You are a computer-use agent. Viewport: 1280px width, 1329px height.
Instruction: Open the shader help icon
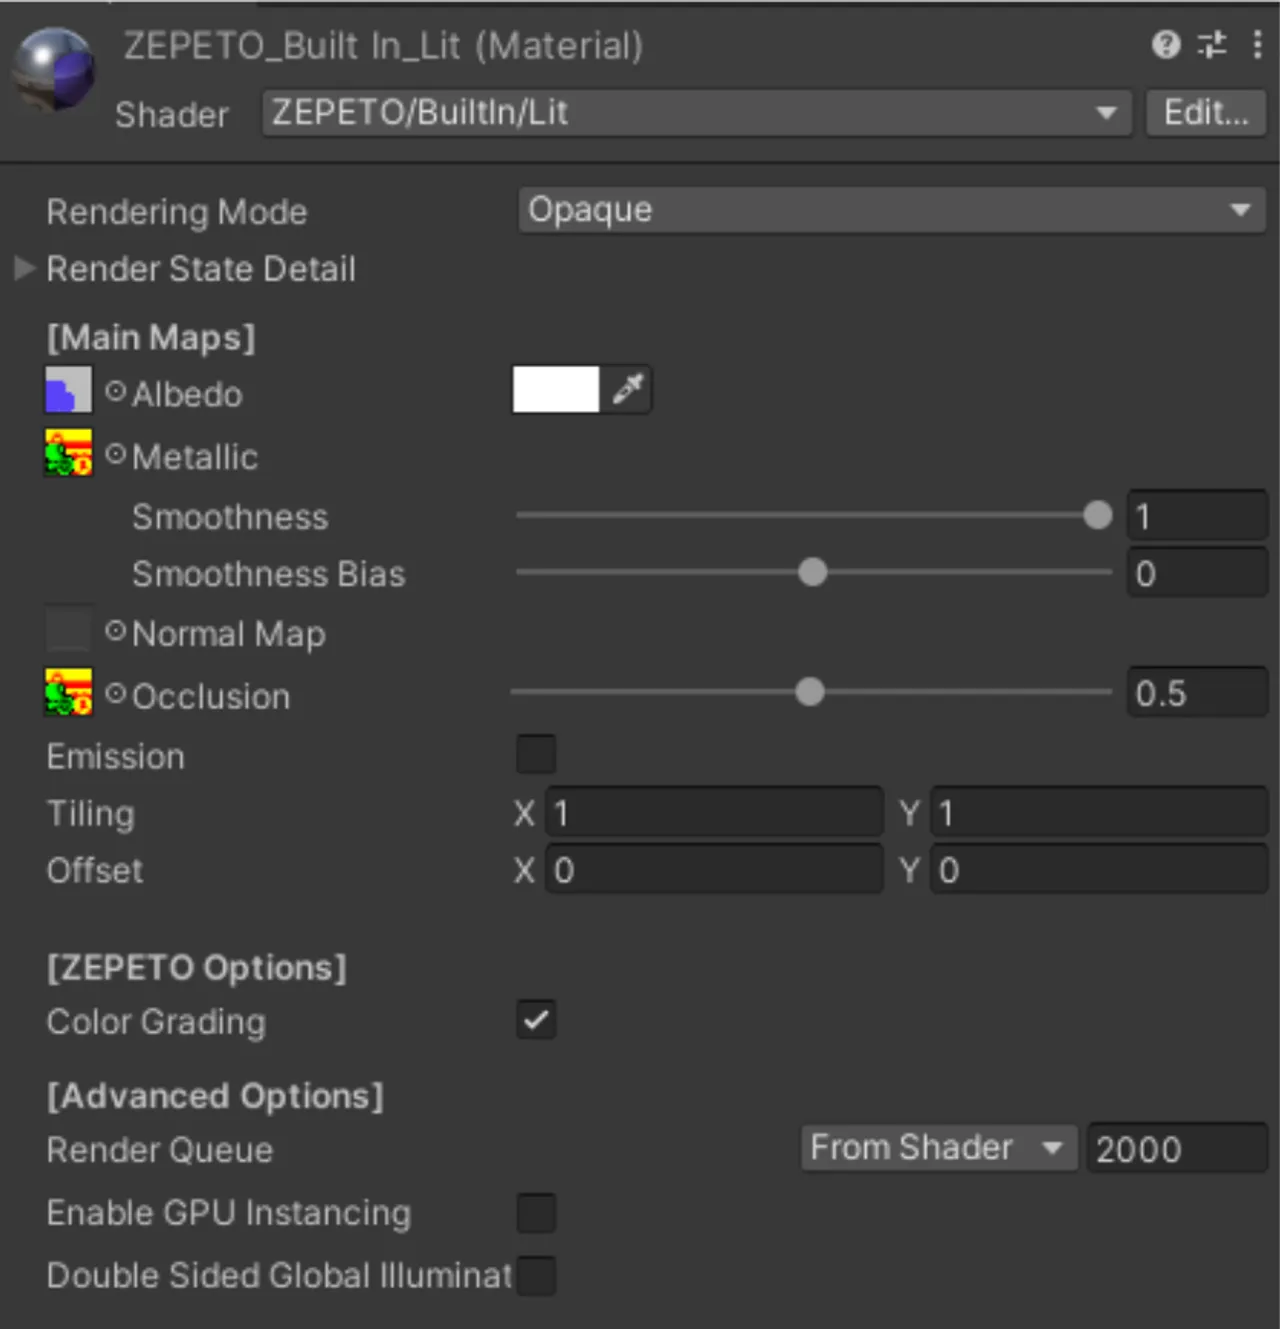tap(1166, 46)
